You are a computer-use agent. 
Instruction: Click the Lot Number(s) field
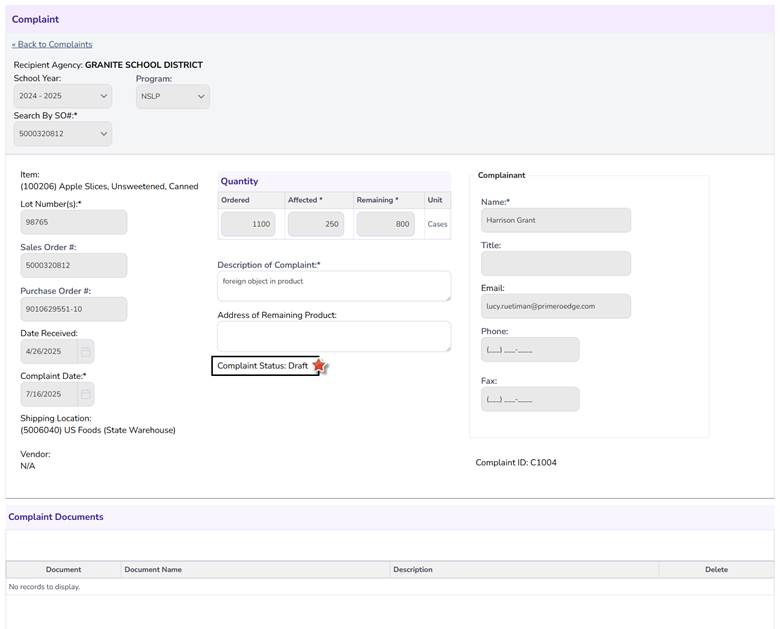74,222
